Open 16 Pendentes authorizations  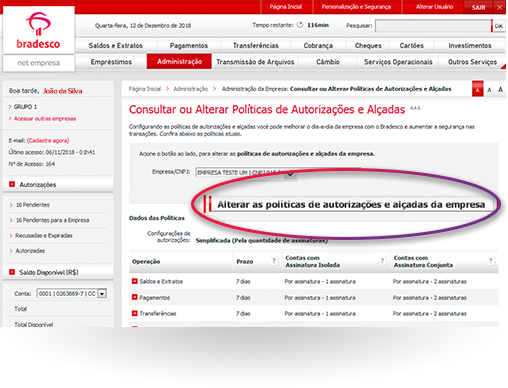[x=33, y=205]
